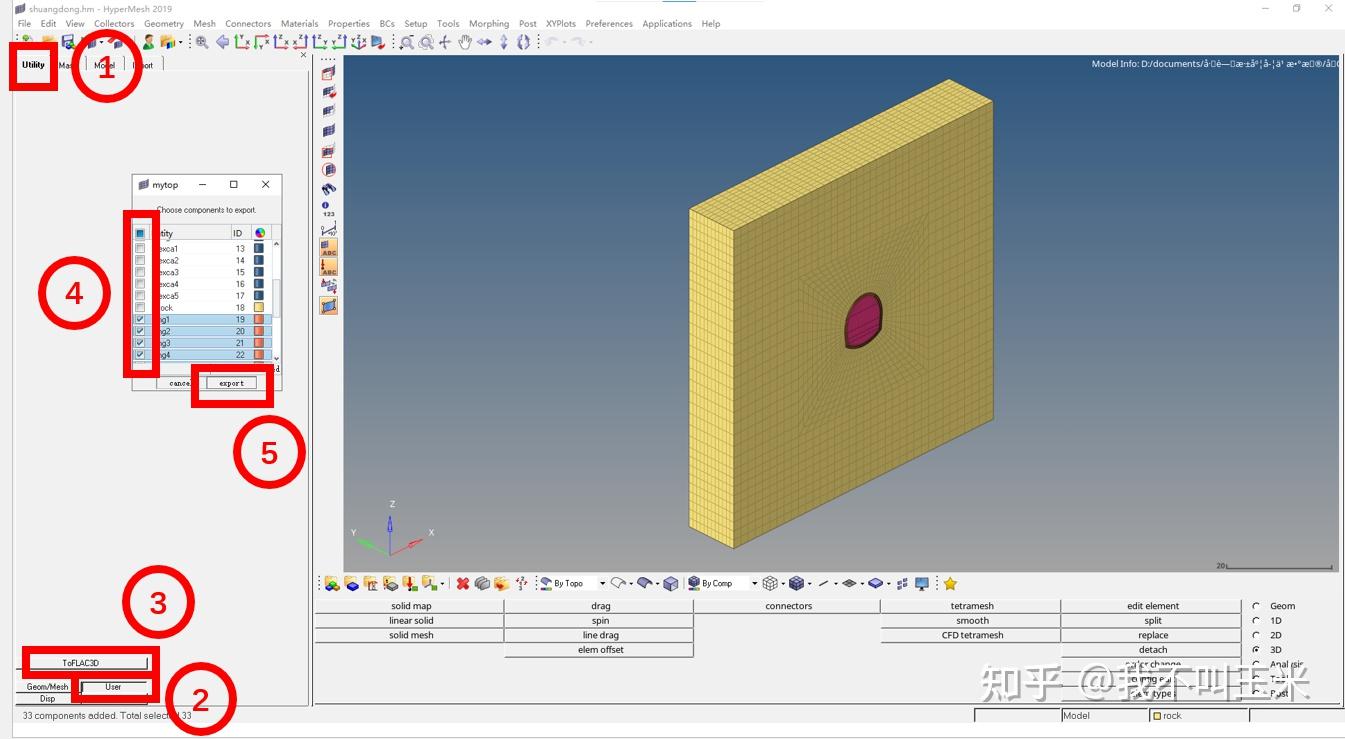
Task: Select the pan hand tool in top toolbar
Action: pos(464,42)
